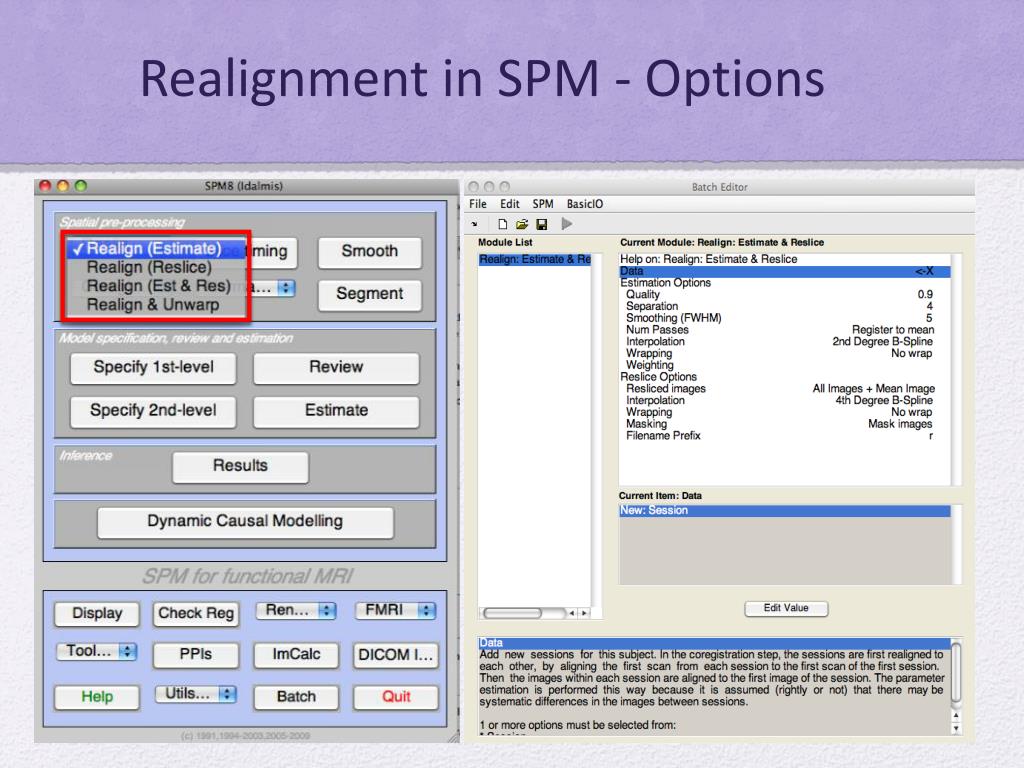Screen dimensions: 1024x768
Task: Click the Segment button
Action: tap(370, 295)
